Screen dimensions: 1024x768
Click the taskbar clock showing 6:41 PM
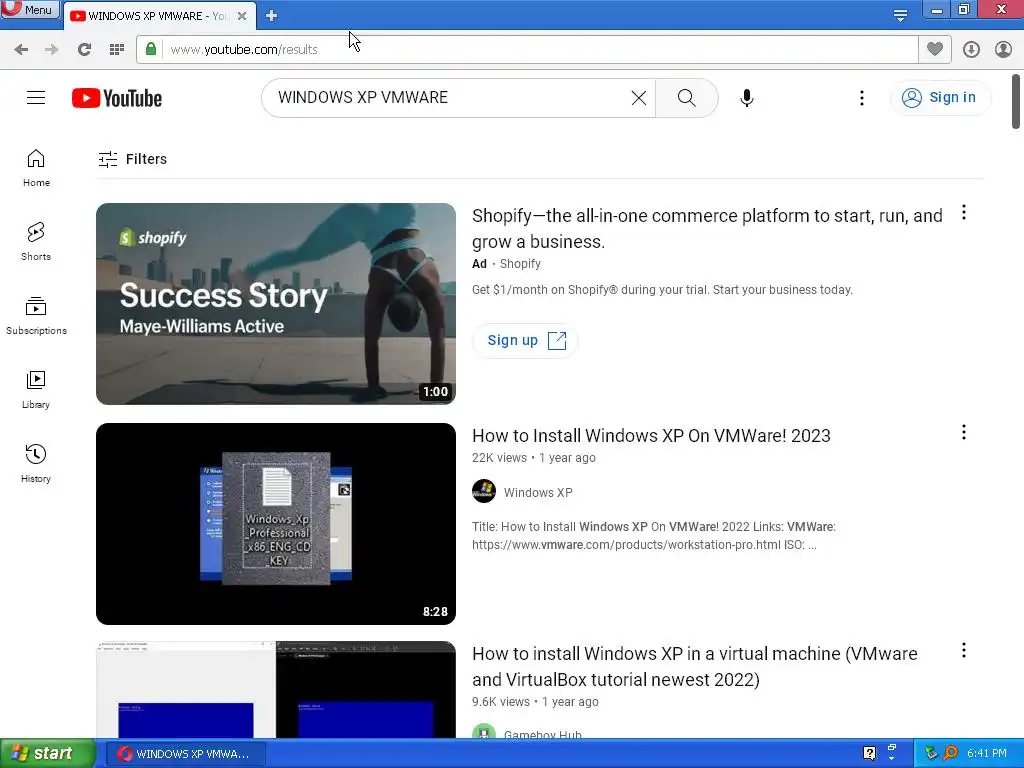987,754
